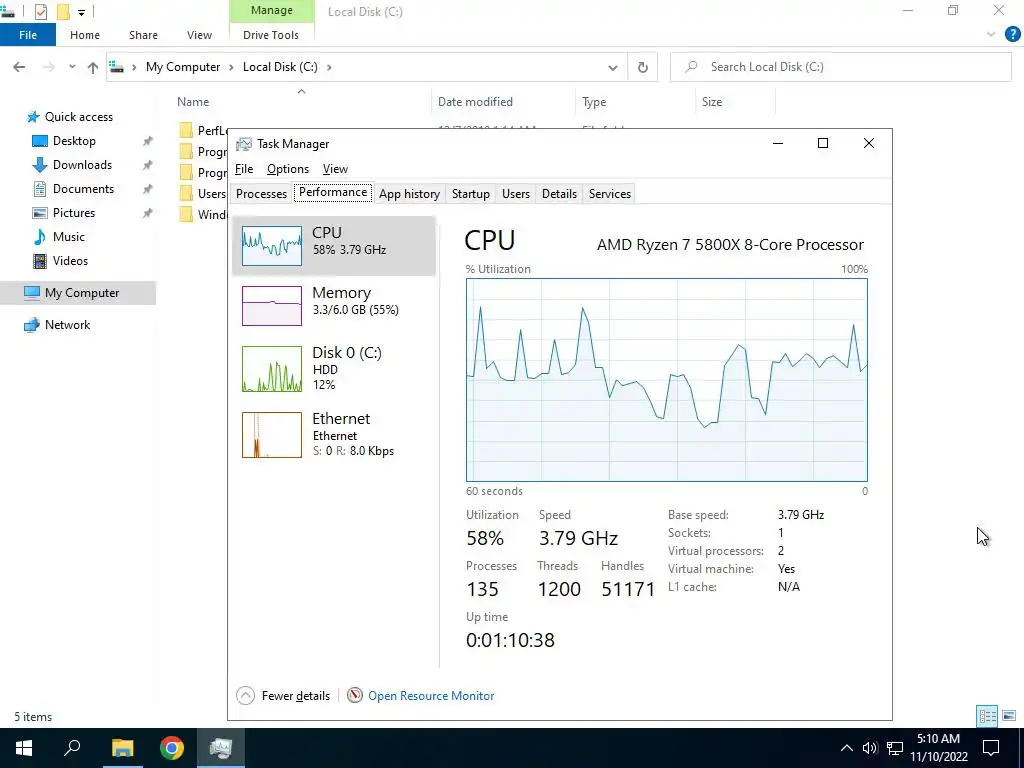1024x768 pixels.
Task: Click the Manage contextual tab header
Action: (x=272, y=10)
